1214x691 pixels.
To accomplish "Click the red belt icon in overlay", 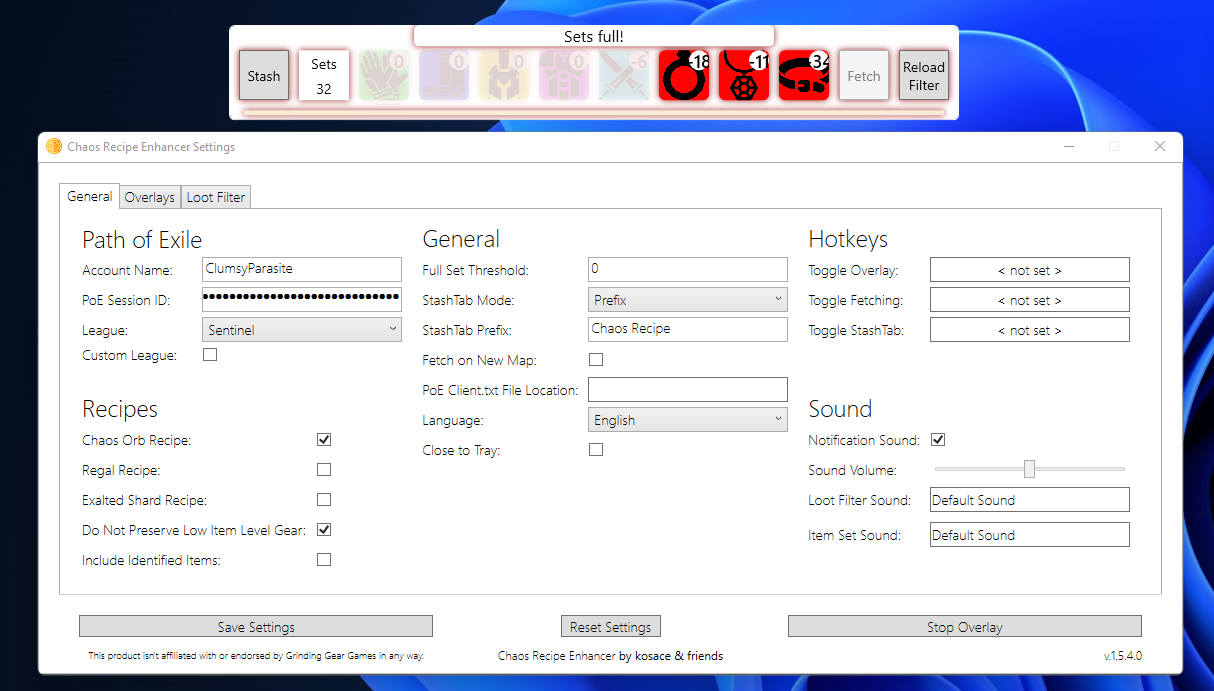I will [x=804, y=75].
